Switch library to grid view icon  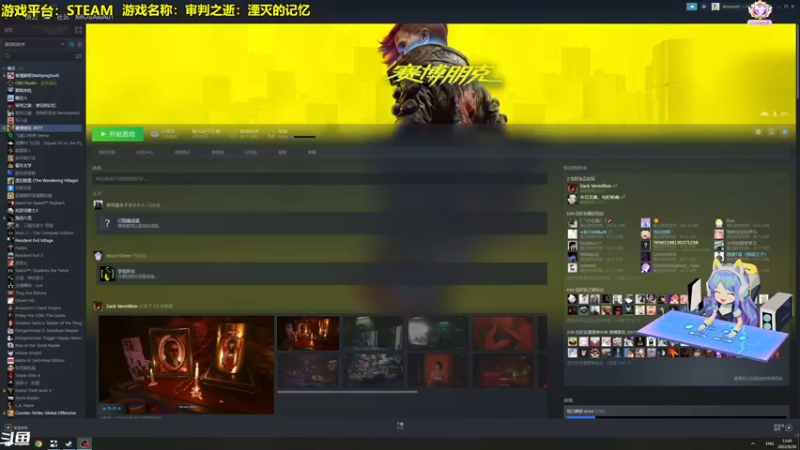pyautogui.click(x=78, y=30)
